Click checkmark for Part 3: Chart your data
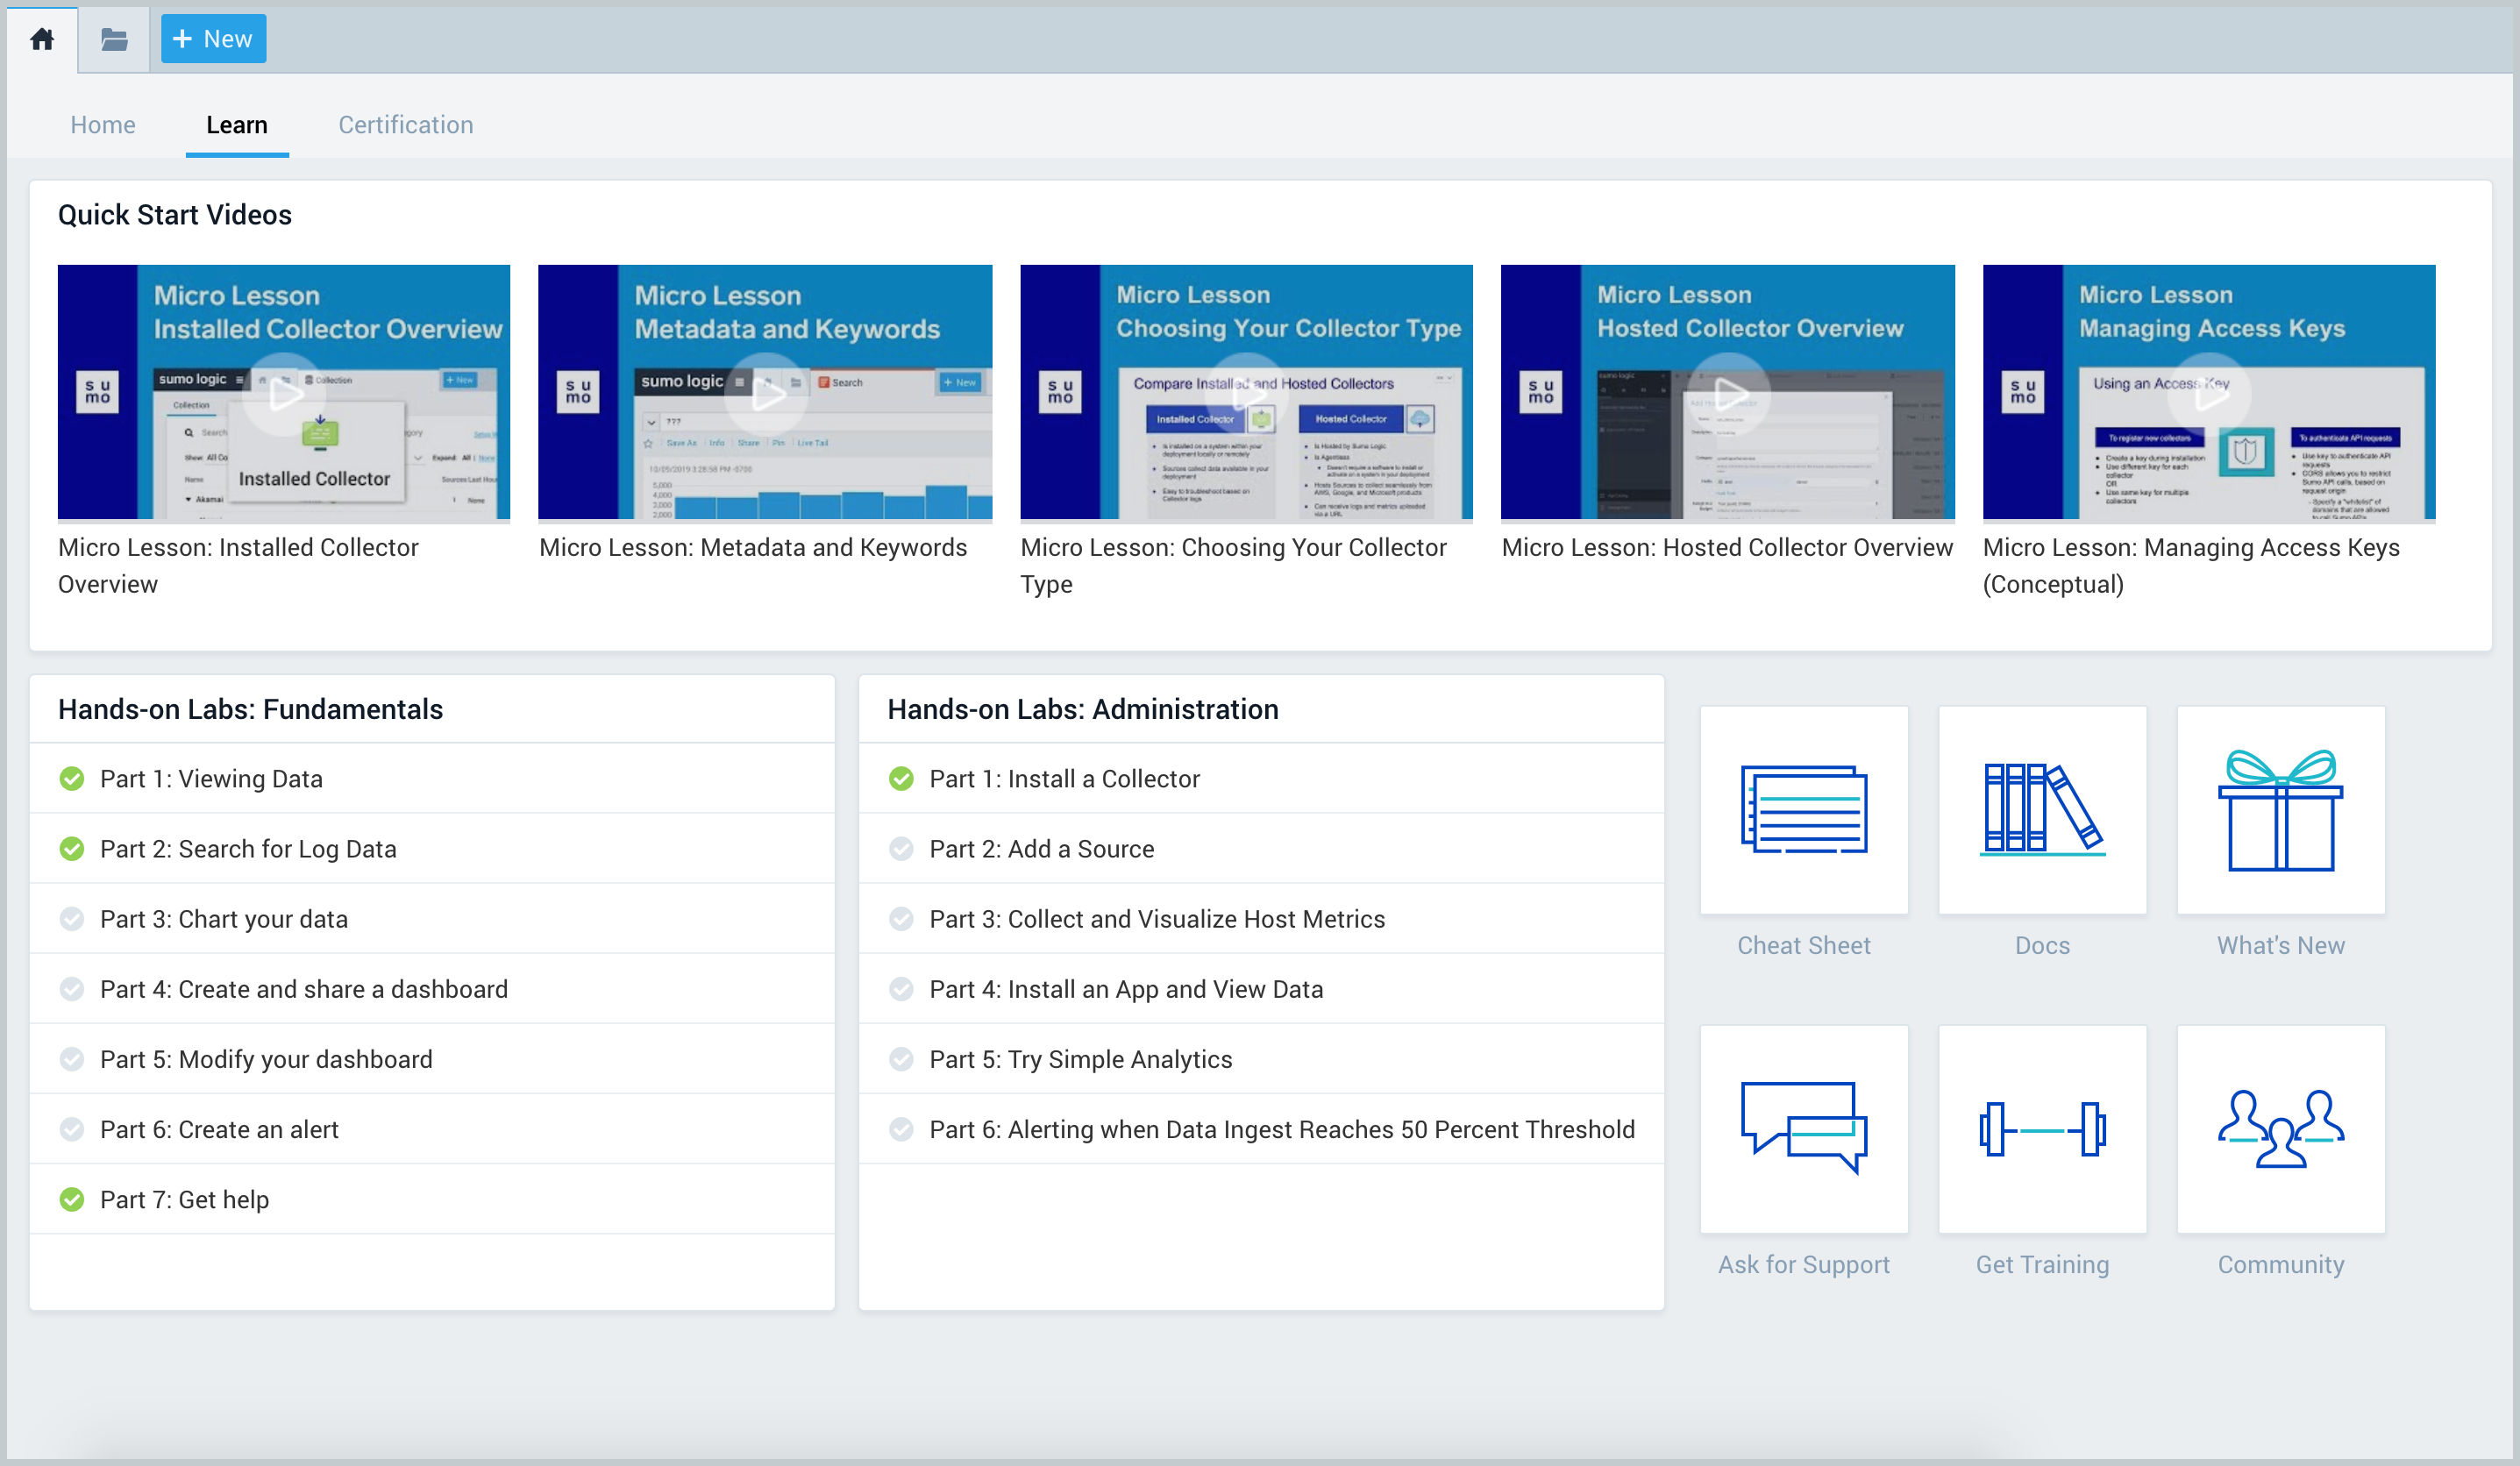The image size is (2520, 1466). (x=72, y=918)
